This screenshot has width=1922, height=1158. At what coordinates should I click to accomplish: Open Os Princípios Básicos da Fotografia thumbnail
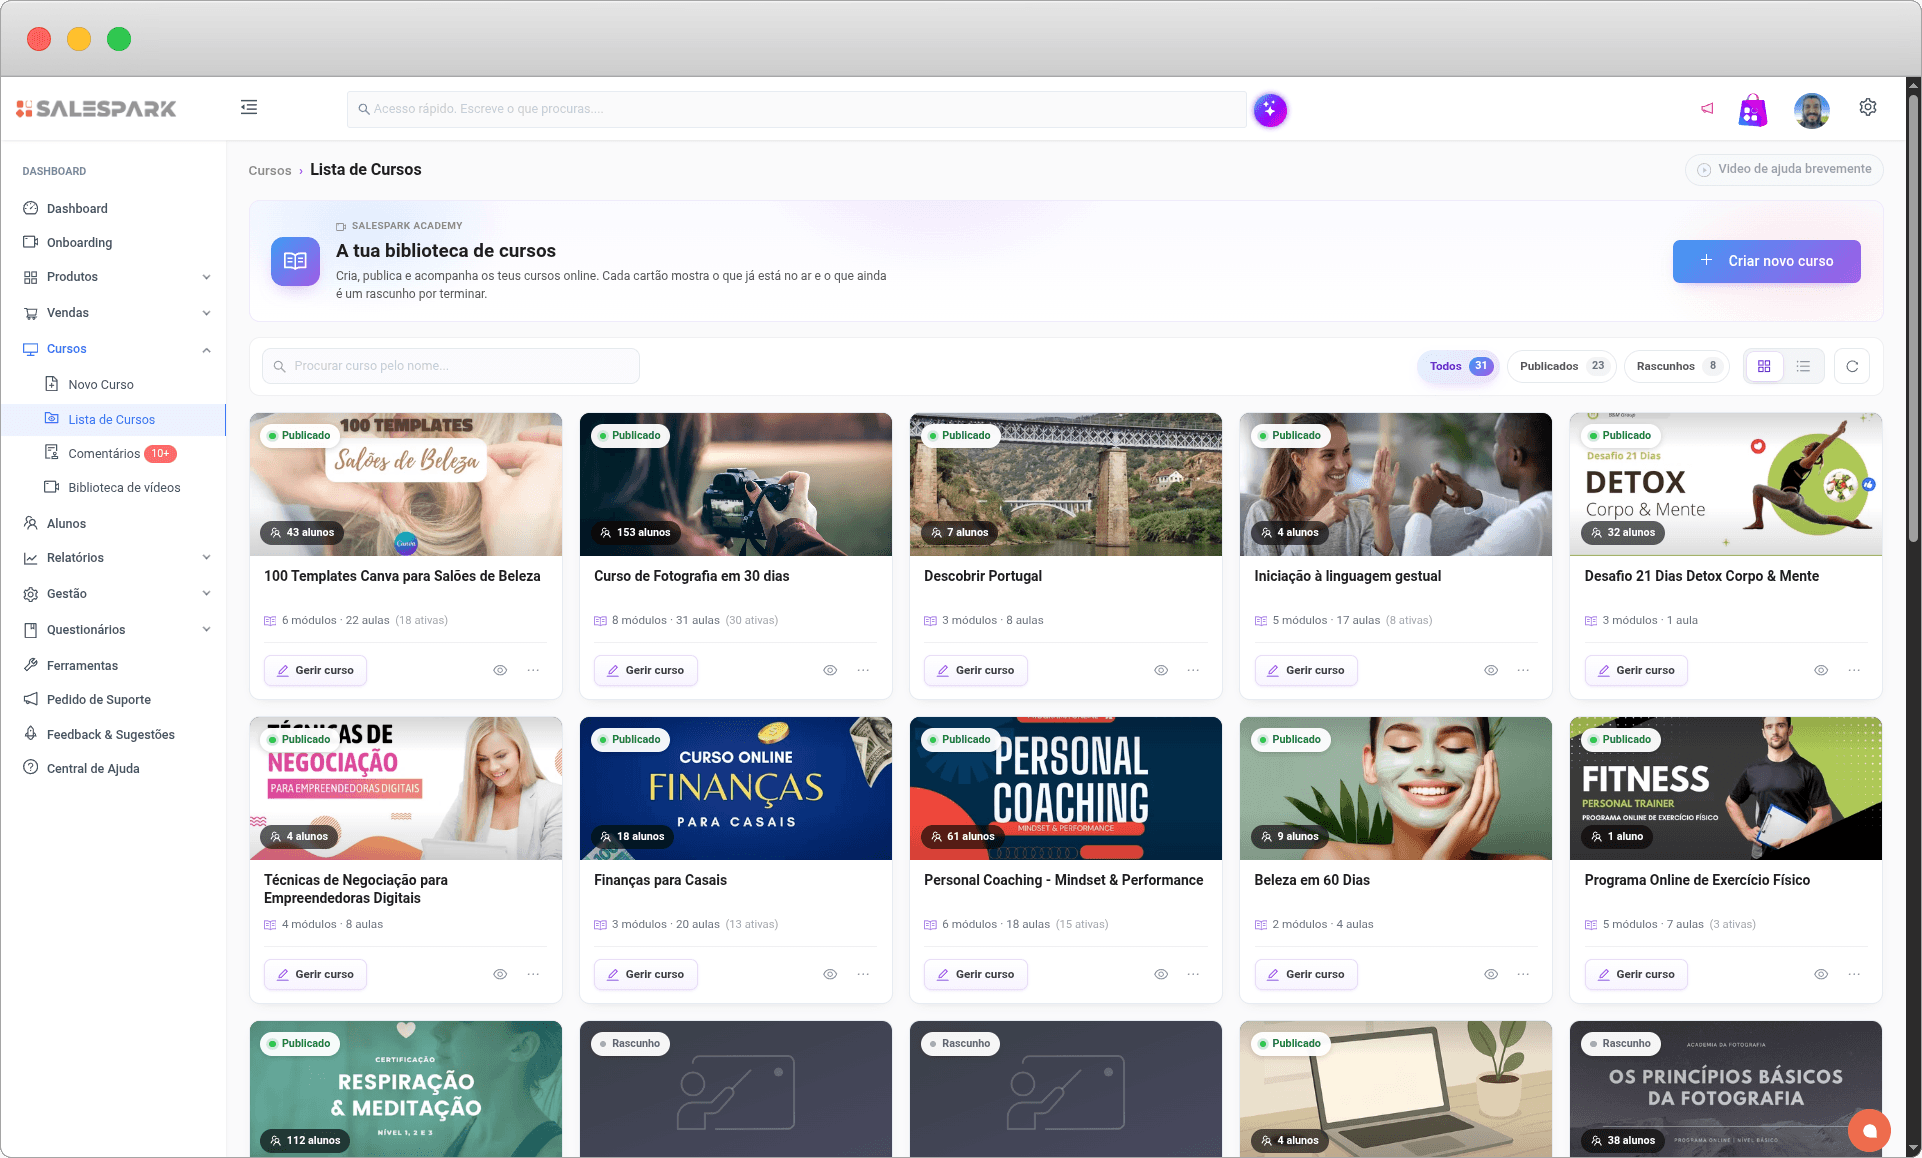click(1726, 1089)
